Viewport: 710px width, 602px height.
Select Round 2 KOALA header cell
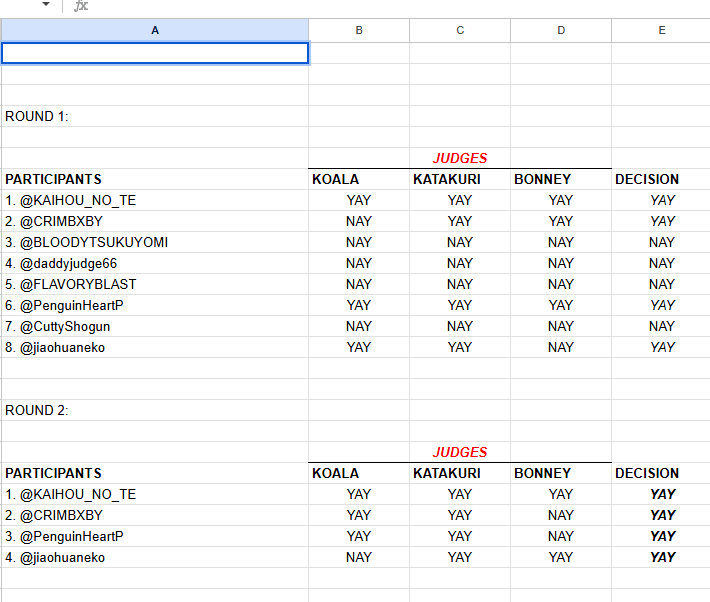(359, 473)
